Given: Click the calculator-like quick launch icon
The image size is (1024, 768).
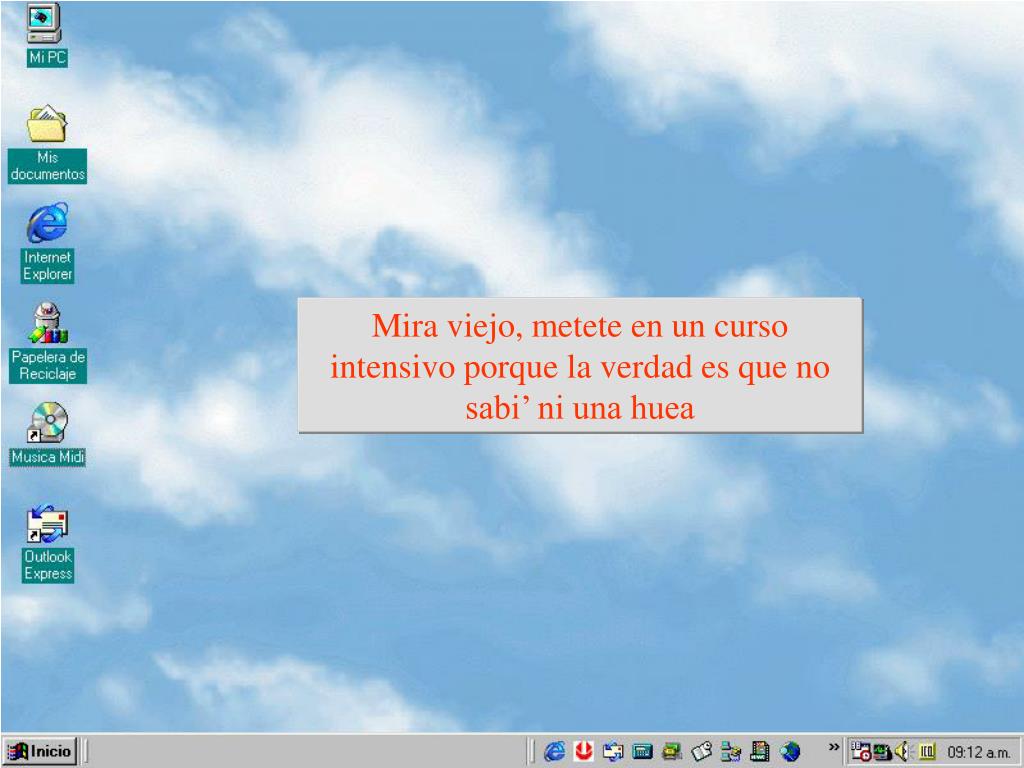Looking at the screenshot, I should [x=642, y=752].
